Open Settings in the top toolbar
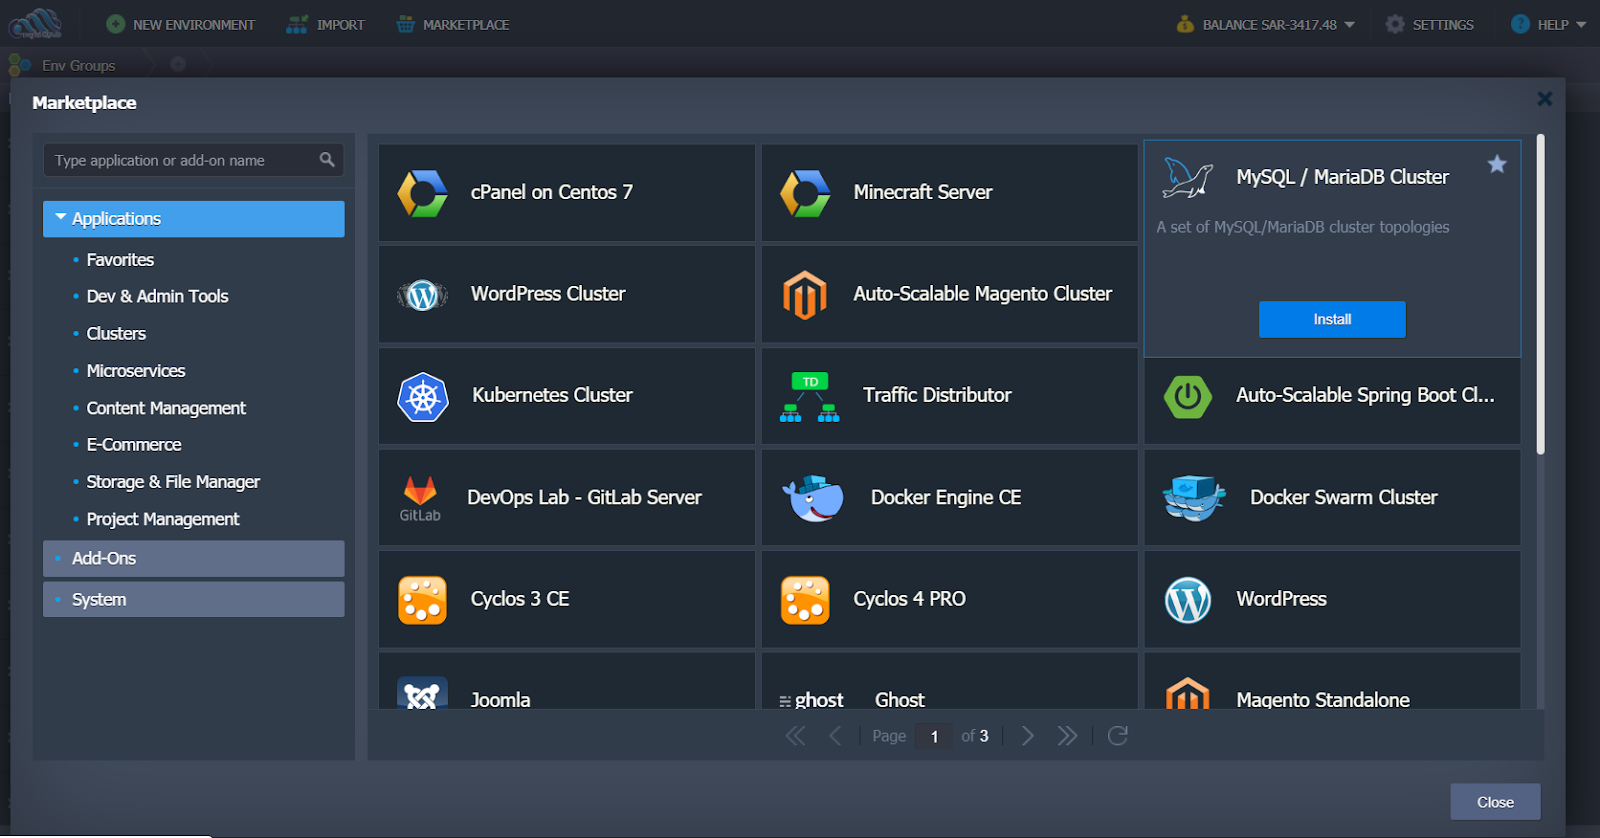This screenshot has height=838, width=1600. pyautogui.click(x=1430, y=25)
